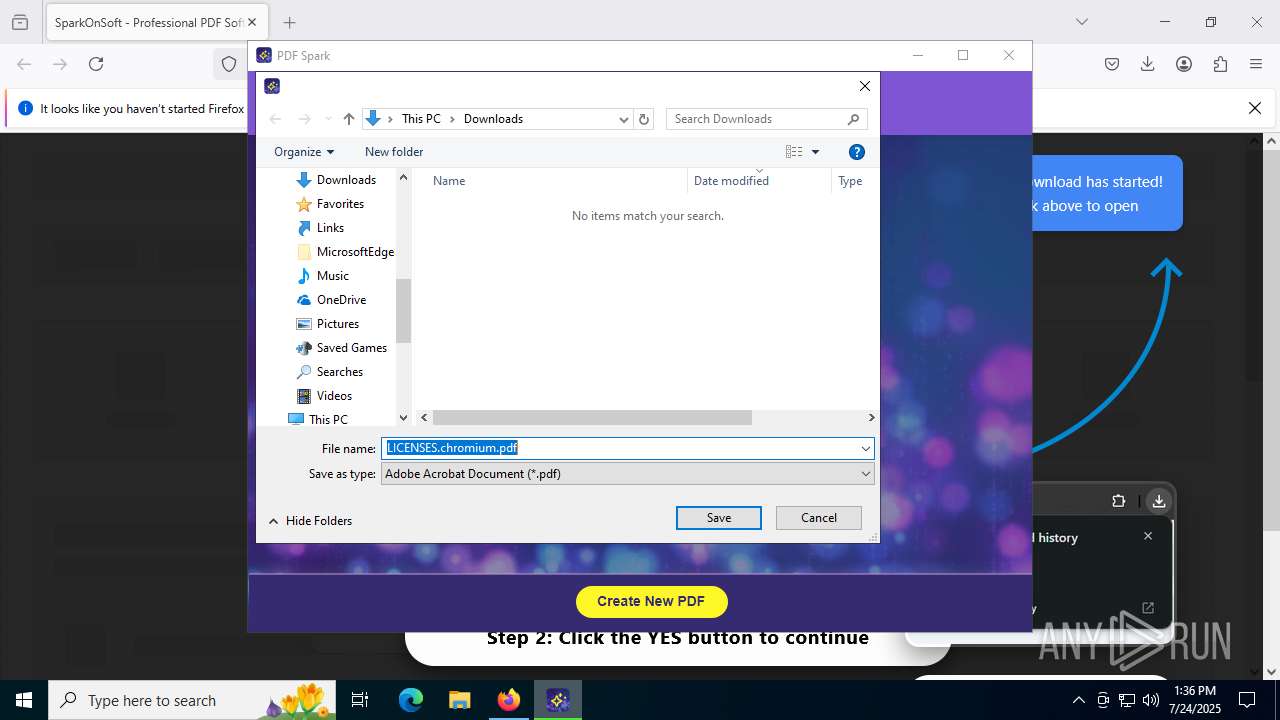The height and width of the screenshot is (720, 1280).
Task: Click Create New PDF button
Action: point(651,601)
